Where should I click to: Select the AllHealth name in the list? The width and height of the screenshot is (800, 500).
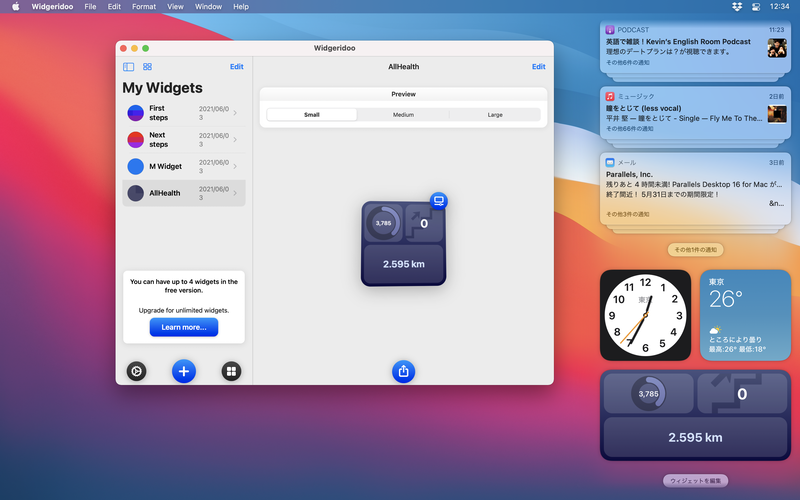164,193
